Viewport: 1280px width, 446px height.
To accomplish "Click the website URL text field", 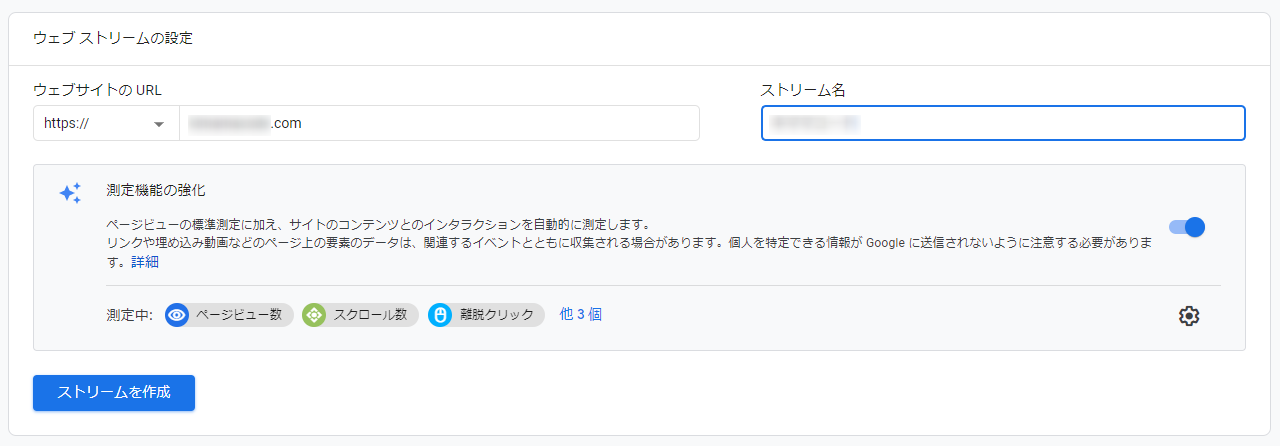I will click(439, 124).
